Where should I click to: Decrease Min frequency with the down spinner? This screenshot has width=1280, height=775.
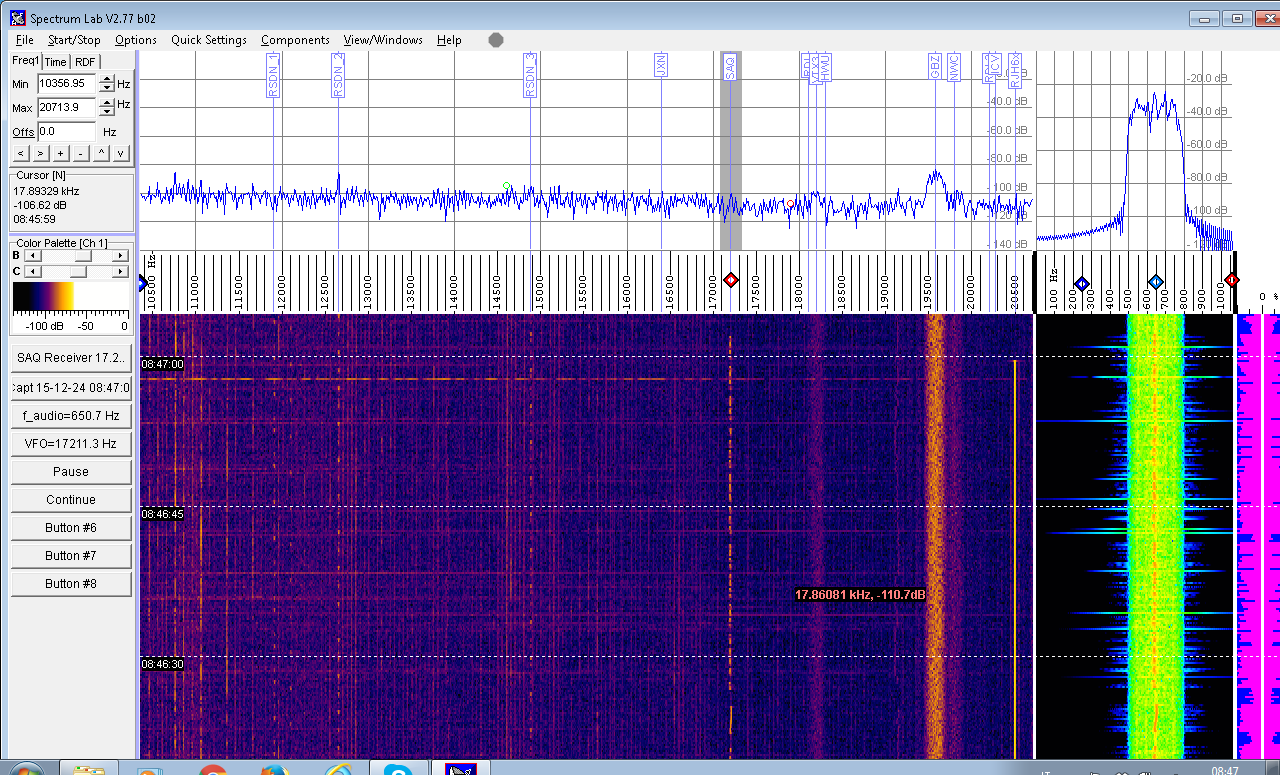108,89
